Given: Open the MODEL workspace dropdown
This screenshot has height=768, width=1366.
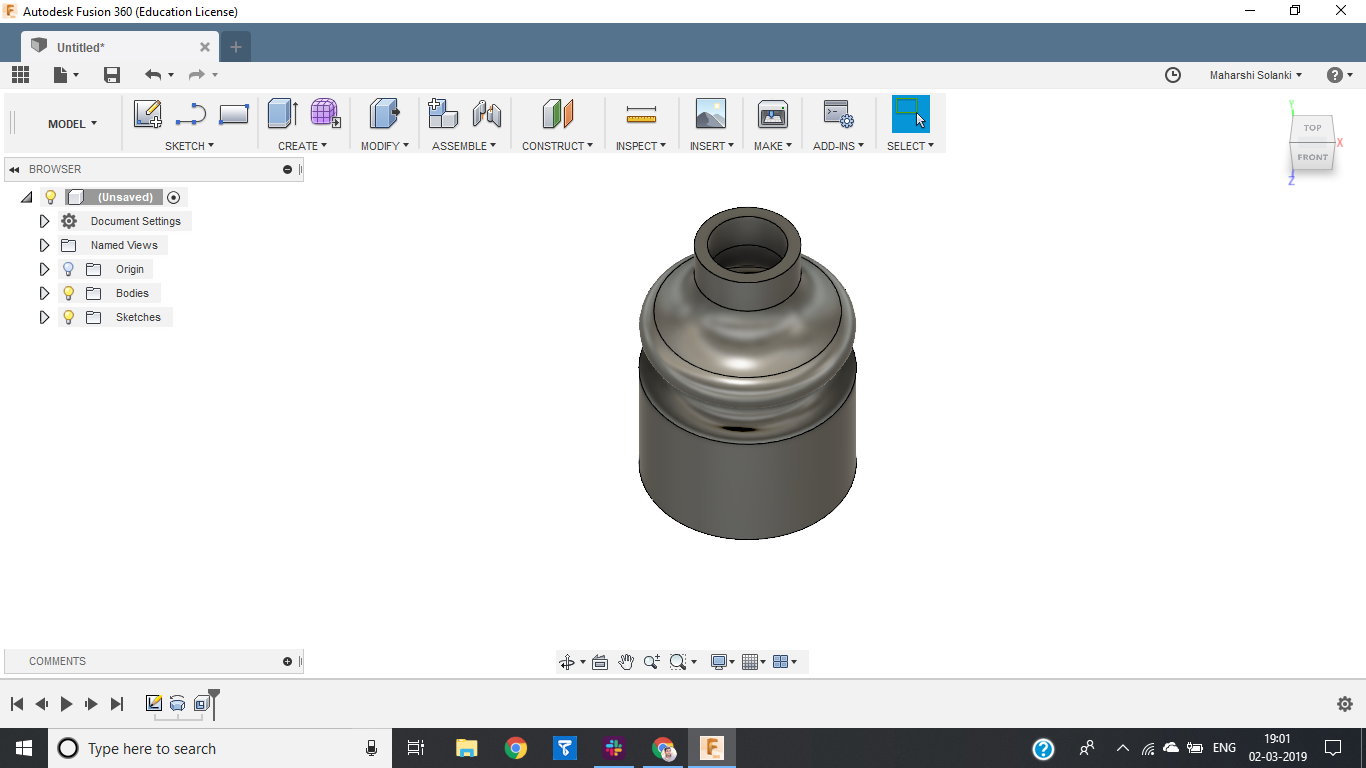Looking at the screenshot, I should 73,124.
